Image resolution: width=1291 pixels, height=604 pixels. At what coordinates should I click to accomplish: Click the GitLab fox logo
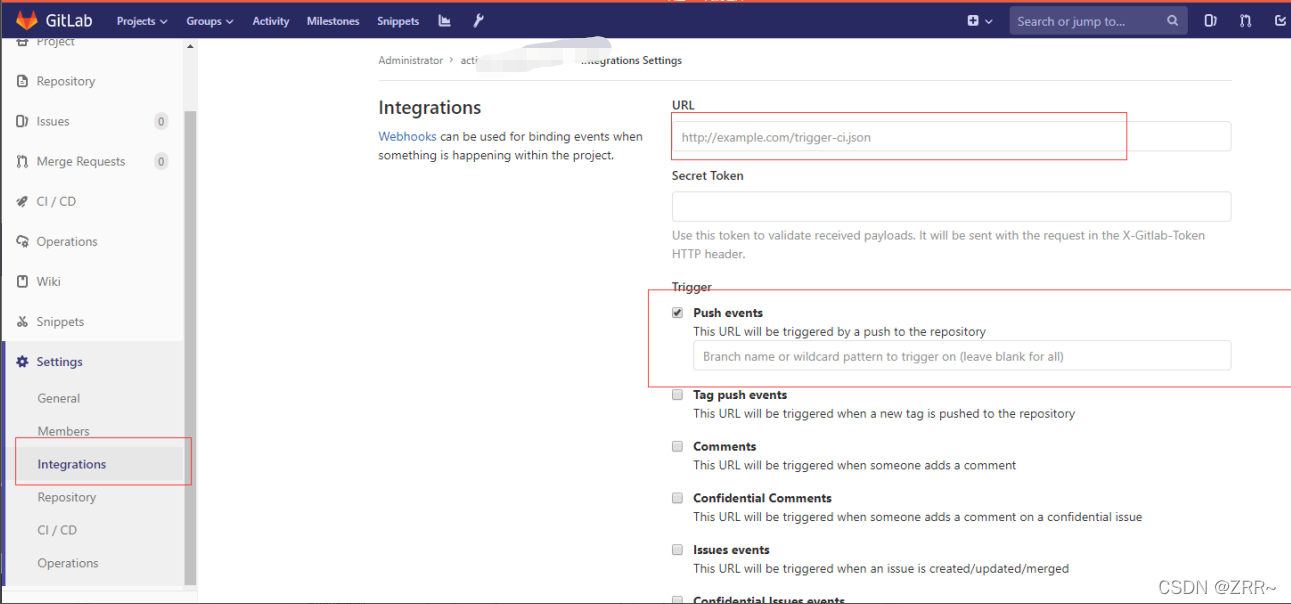[26, 20]
